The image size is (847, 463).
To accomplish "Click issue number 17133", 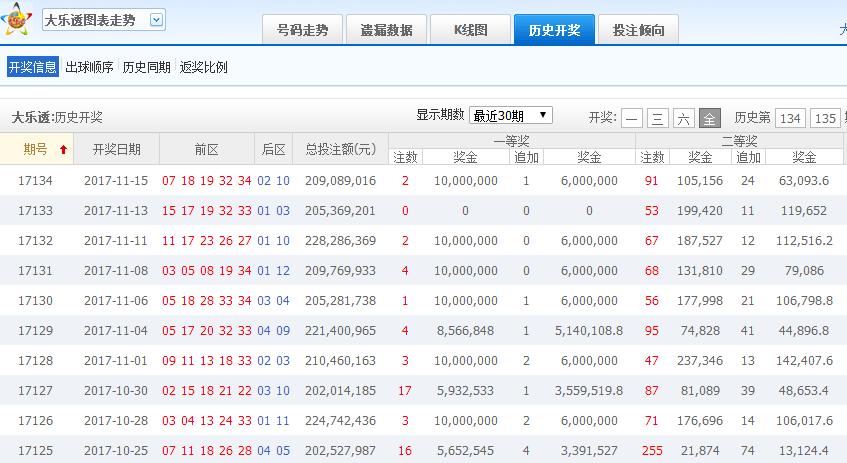I will tap(36, 211).
